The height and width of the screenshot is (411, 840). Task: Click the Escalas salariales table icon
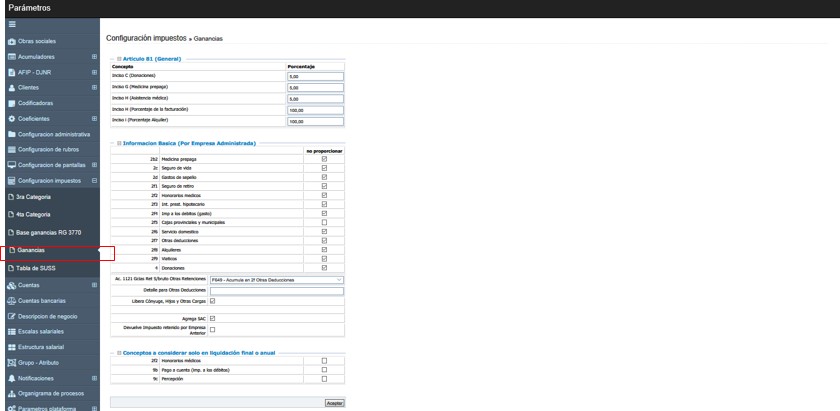(12, 331)
